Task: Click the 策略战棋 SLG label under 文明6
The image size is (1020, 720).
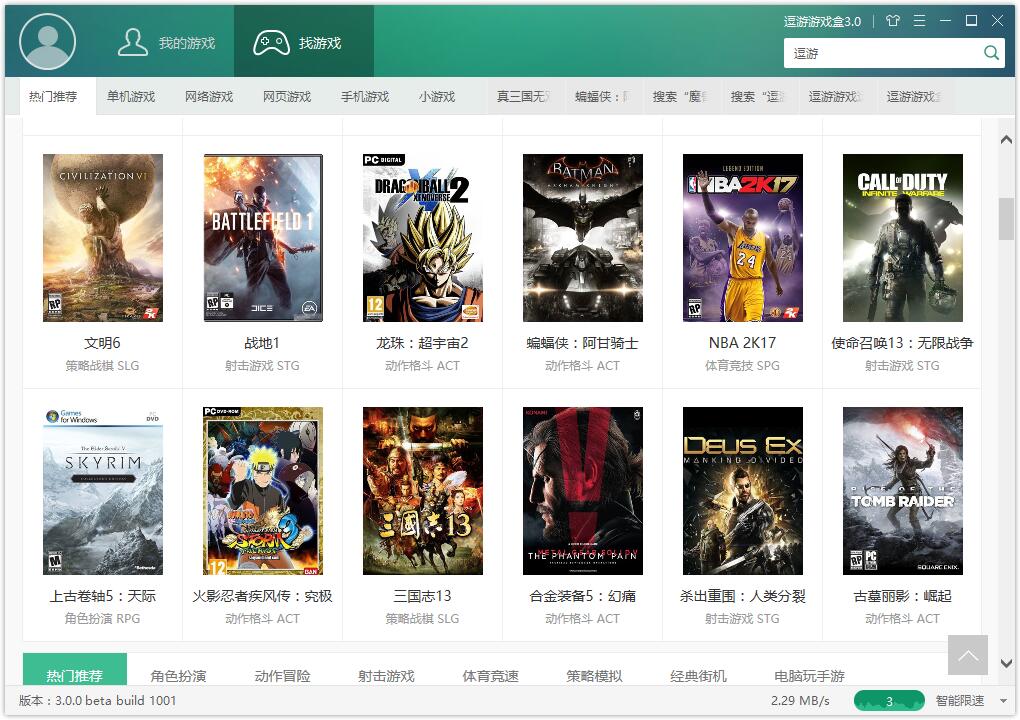Action: click(102, 366)
